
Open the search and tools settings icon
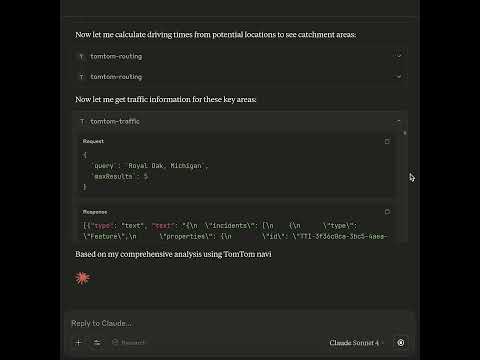coord(97,342)
